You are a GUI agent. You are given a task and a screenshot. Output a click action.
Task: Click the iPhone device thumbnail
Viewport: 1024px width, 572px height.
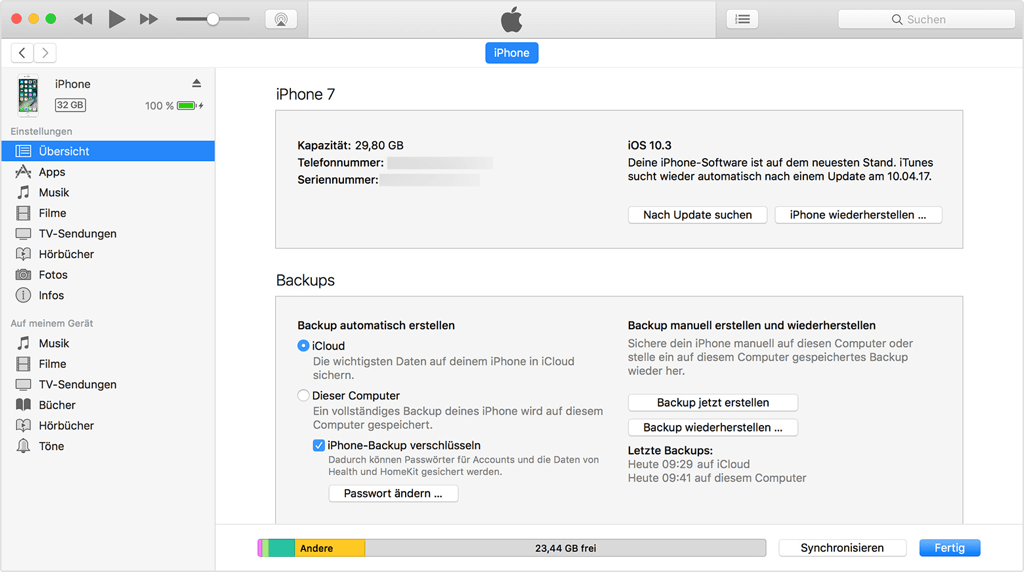pyautogui.click(x=28, y=95)
